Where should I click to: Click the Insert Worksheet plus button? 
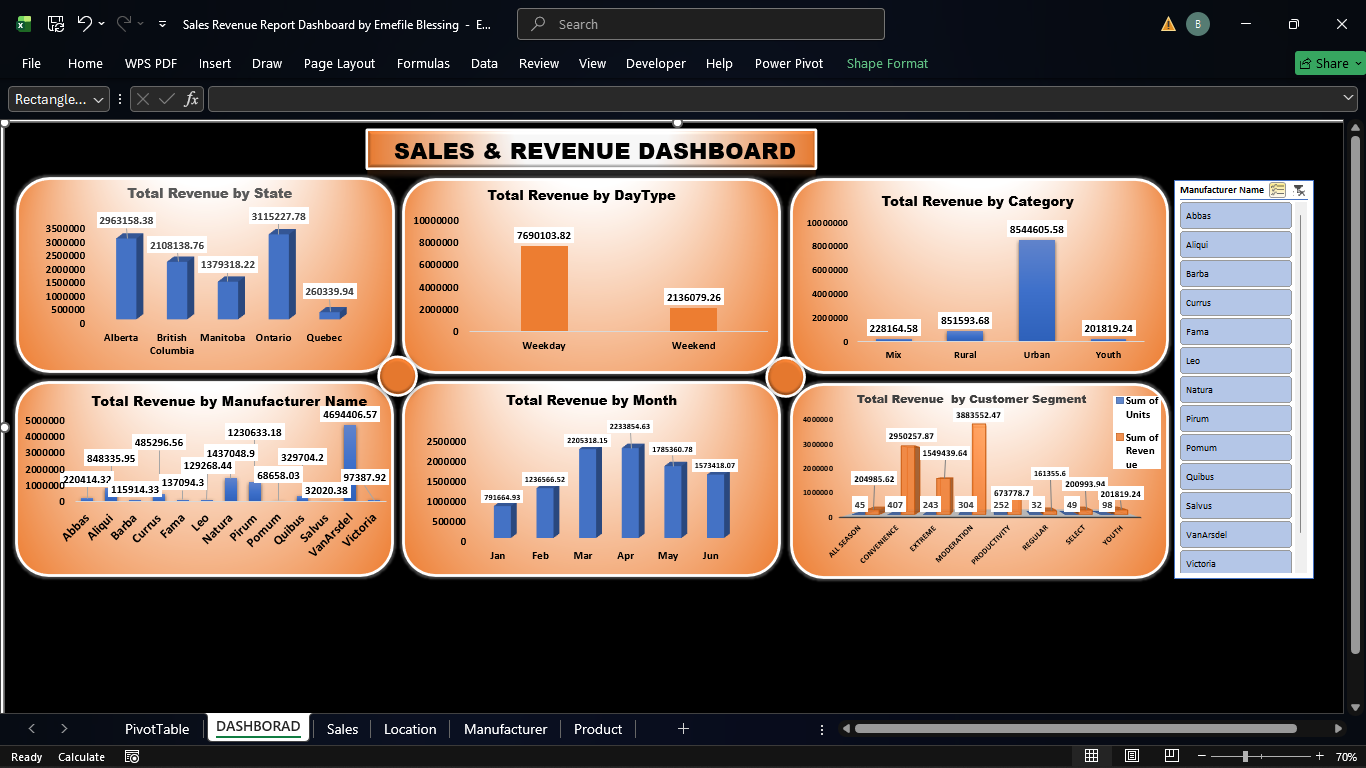(682, 729)
